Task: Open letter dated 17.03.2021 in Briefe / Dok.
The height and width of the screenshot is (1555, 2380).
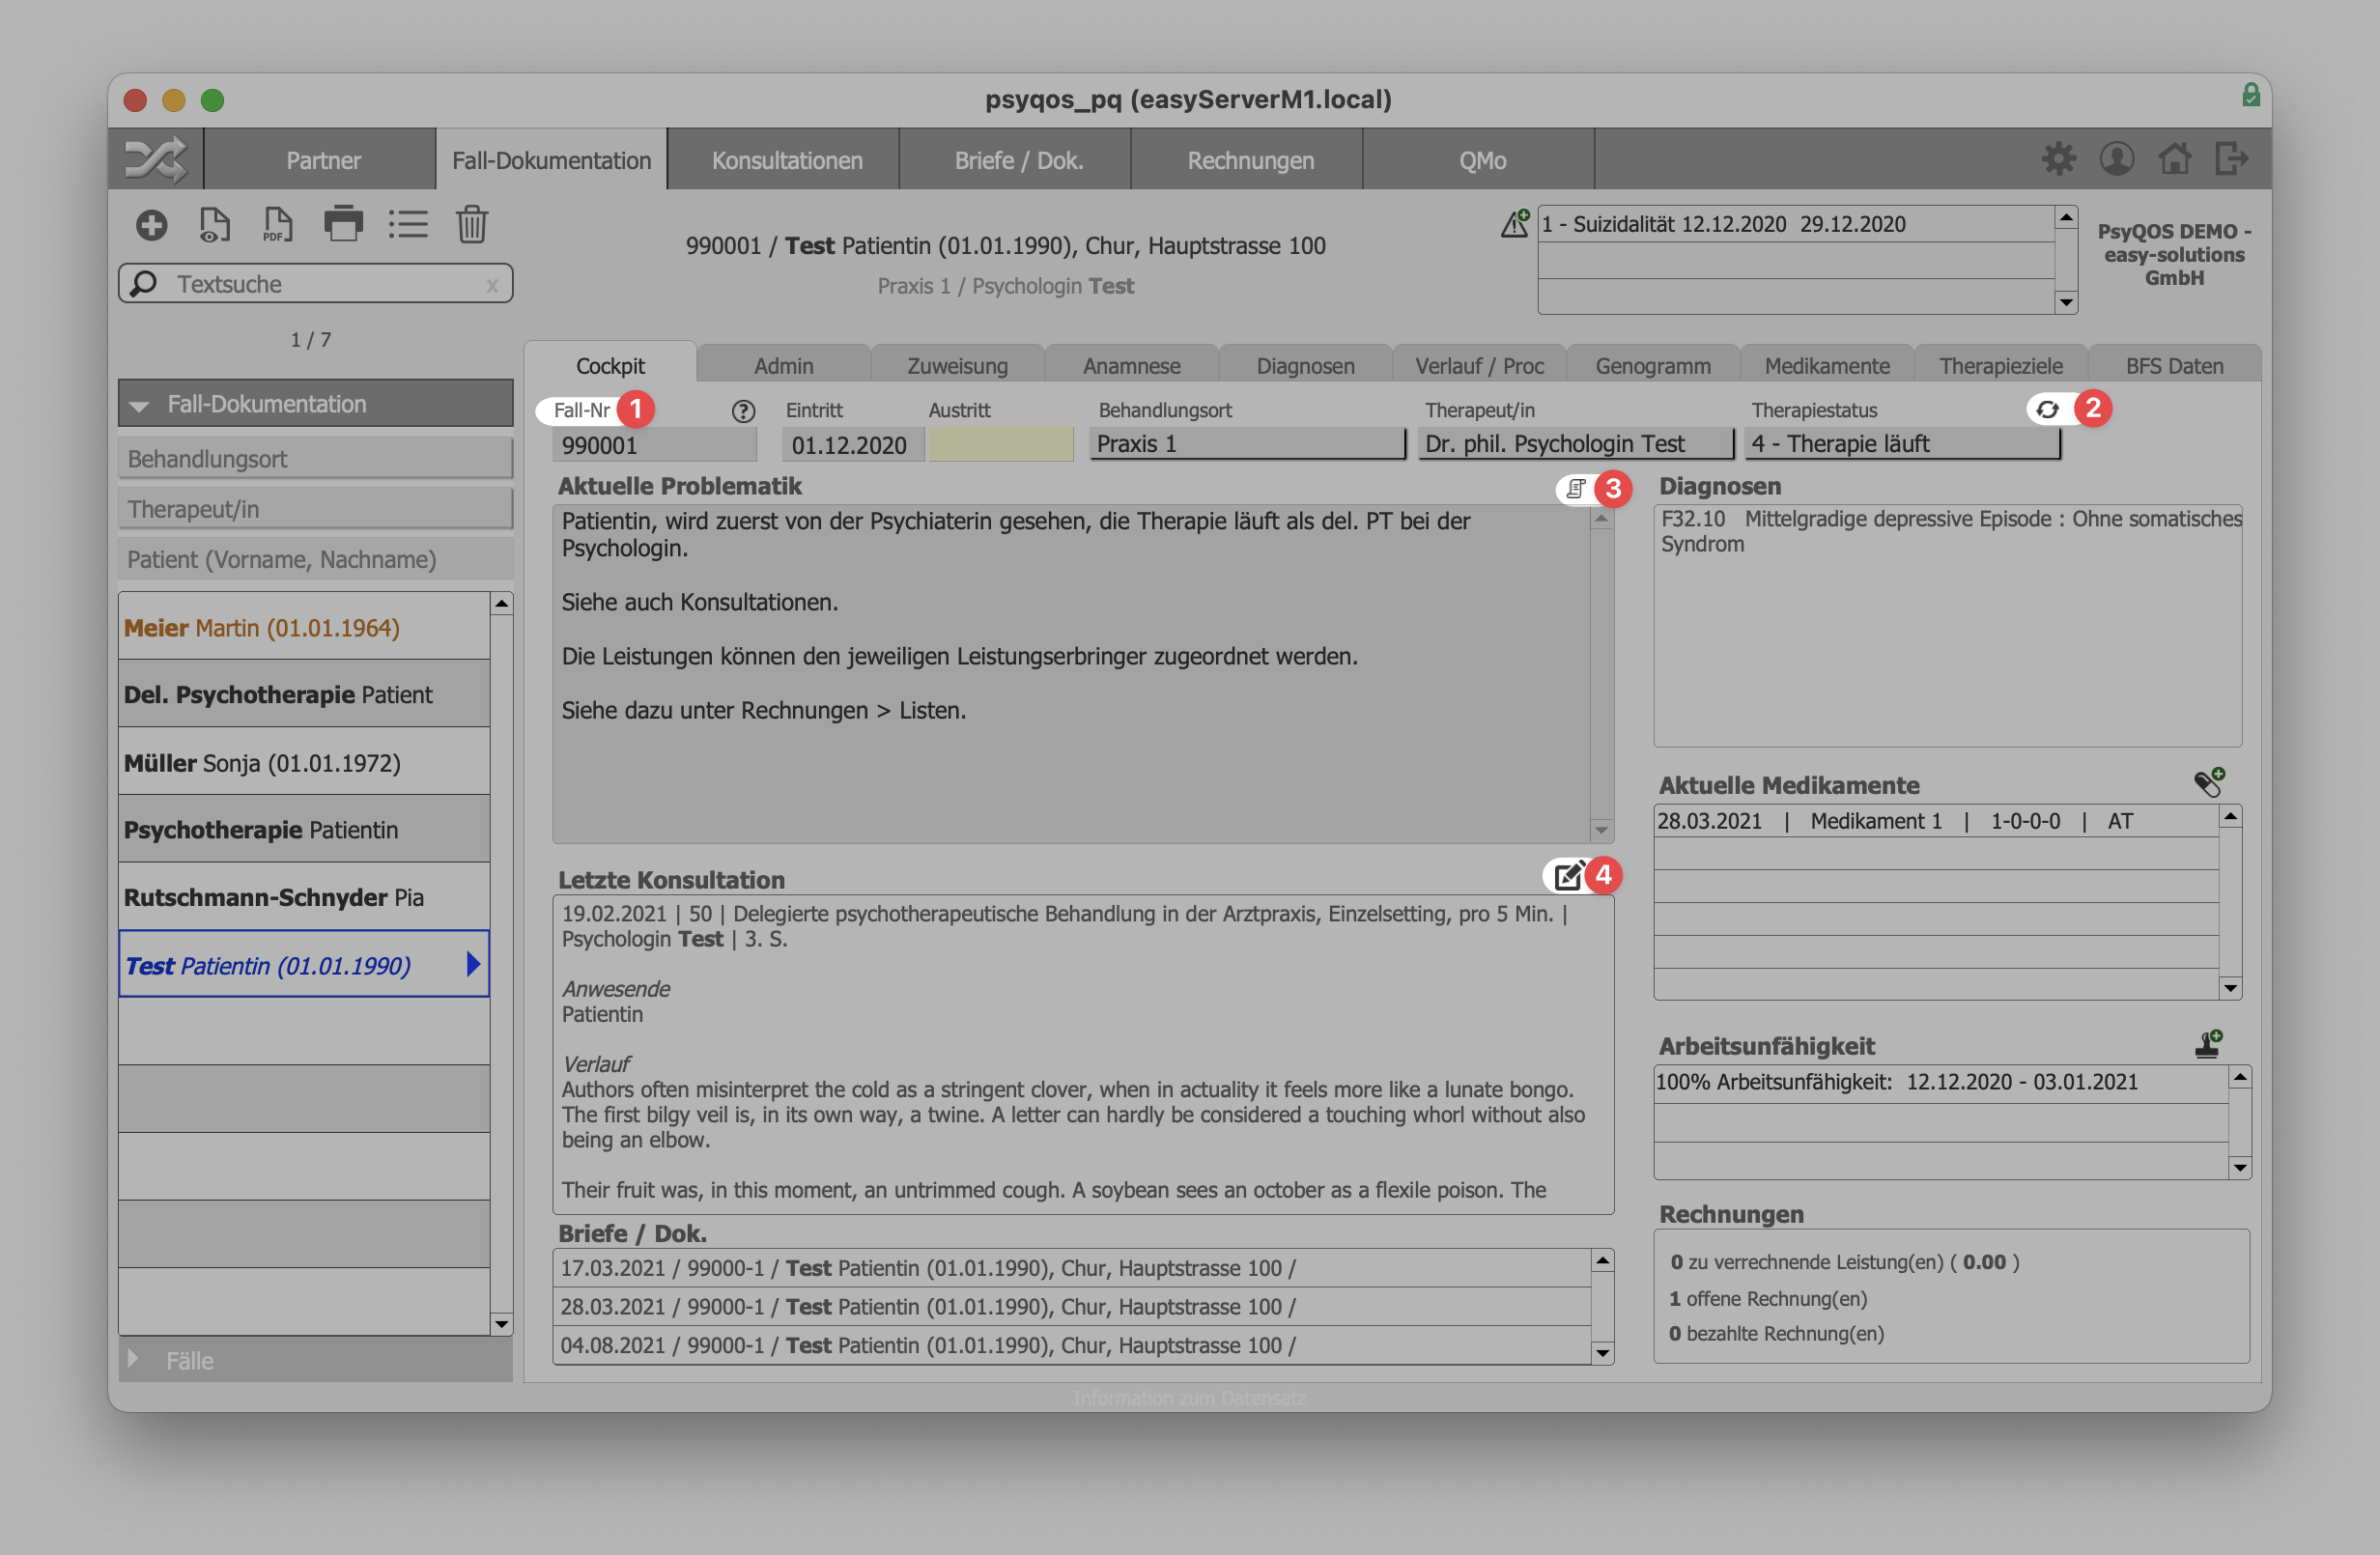Action: 1071,1268
